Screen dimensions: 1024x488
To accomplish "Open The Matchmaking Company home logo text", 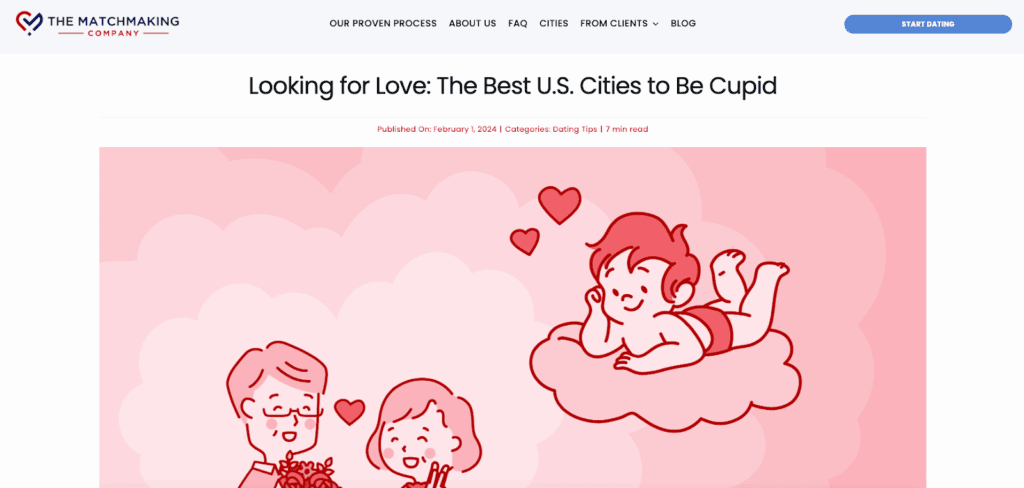I will tap(113, 25).
